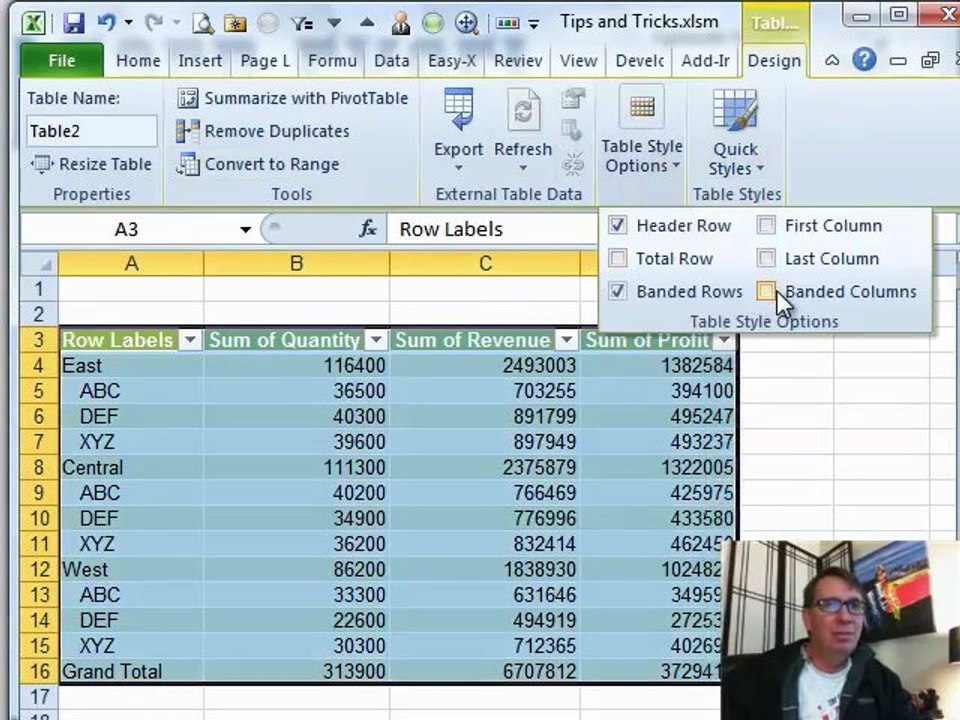Switch to the Home tab
The width and height of the screenshot is (960, 720).
click(138, 61)
